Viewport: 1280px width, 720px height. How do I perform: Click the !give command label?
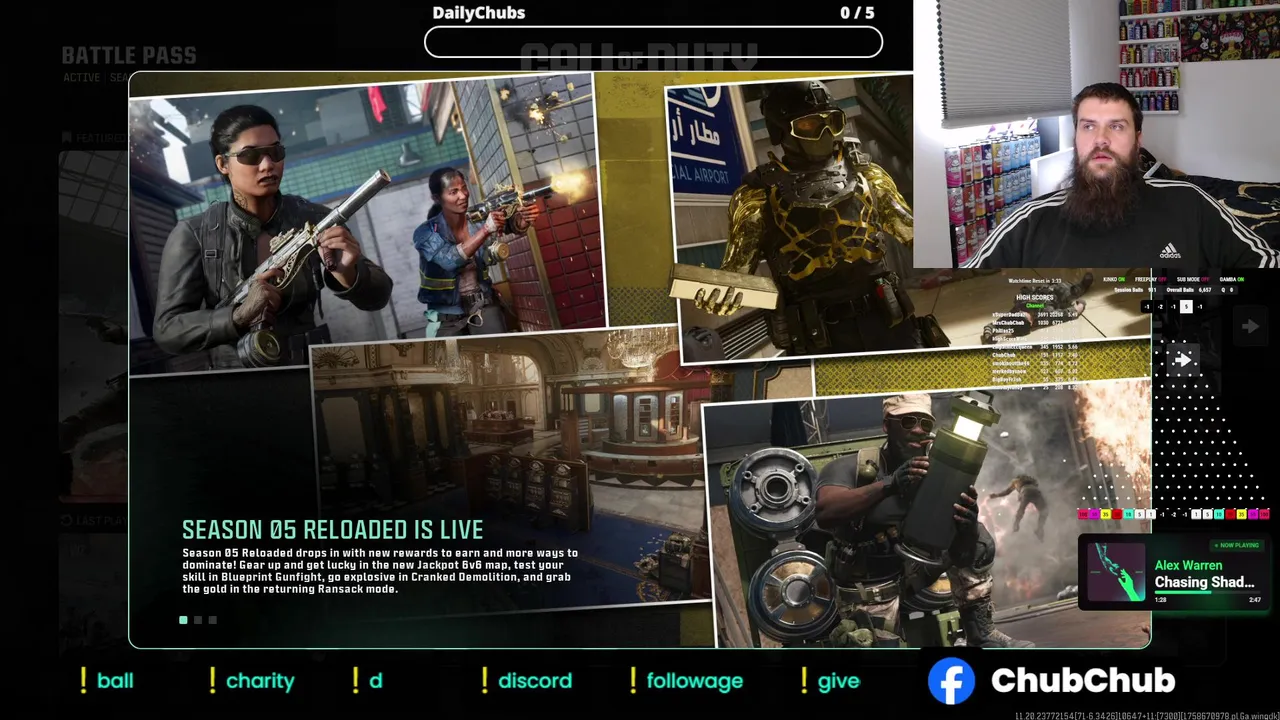pos(830,681)
